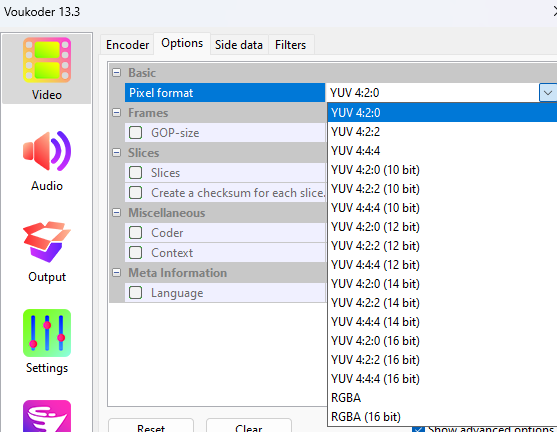Screen dimensions: 557x432
Task: Switch to the Side data tab
Action: [x=239, y=45]
